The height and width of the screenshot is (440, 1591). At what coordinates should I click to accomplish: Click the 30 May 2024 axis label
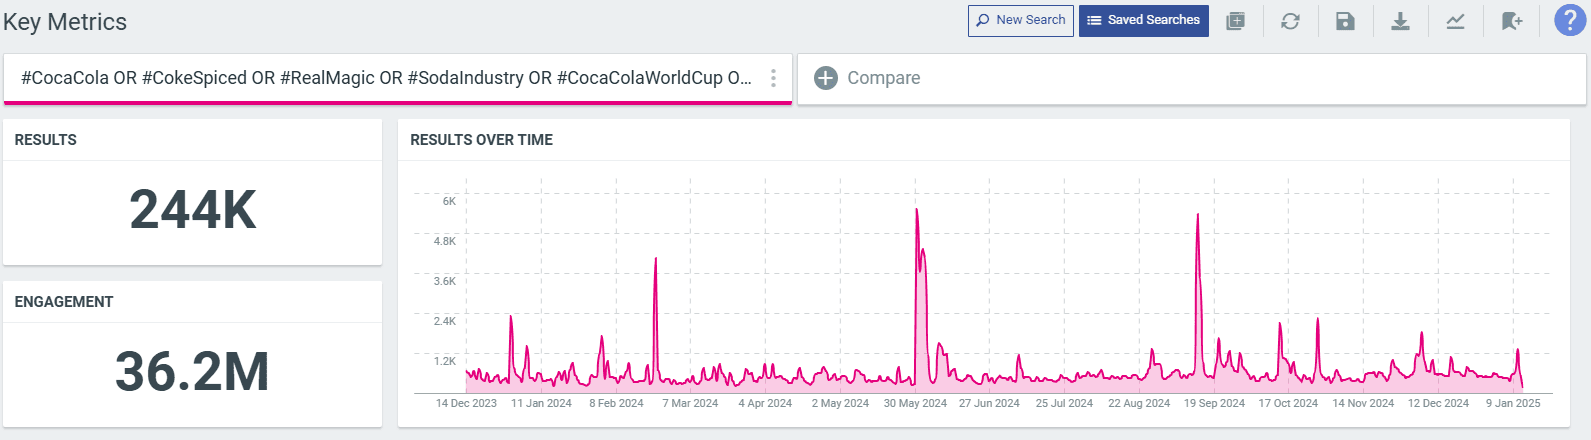(x=915, y=404)
